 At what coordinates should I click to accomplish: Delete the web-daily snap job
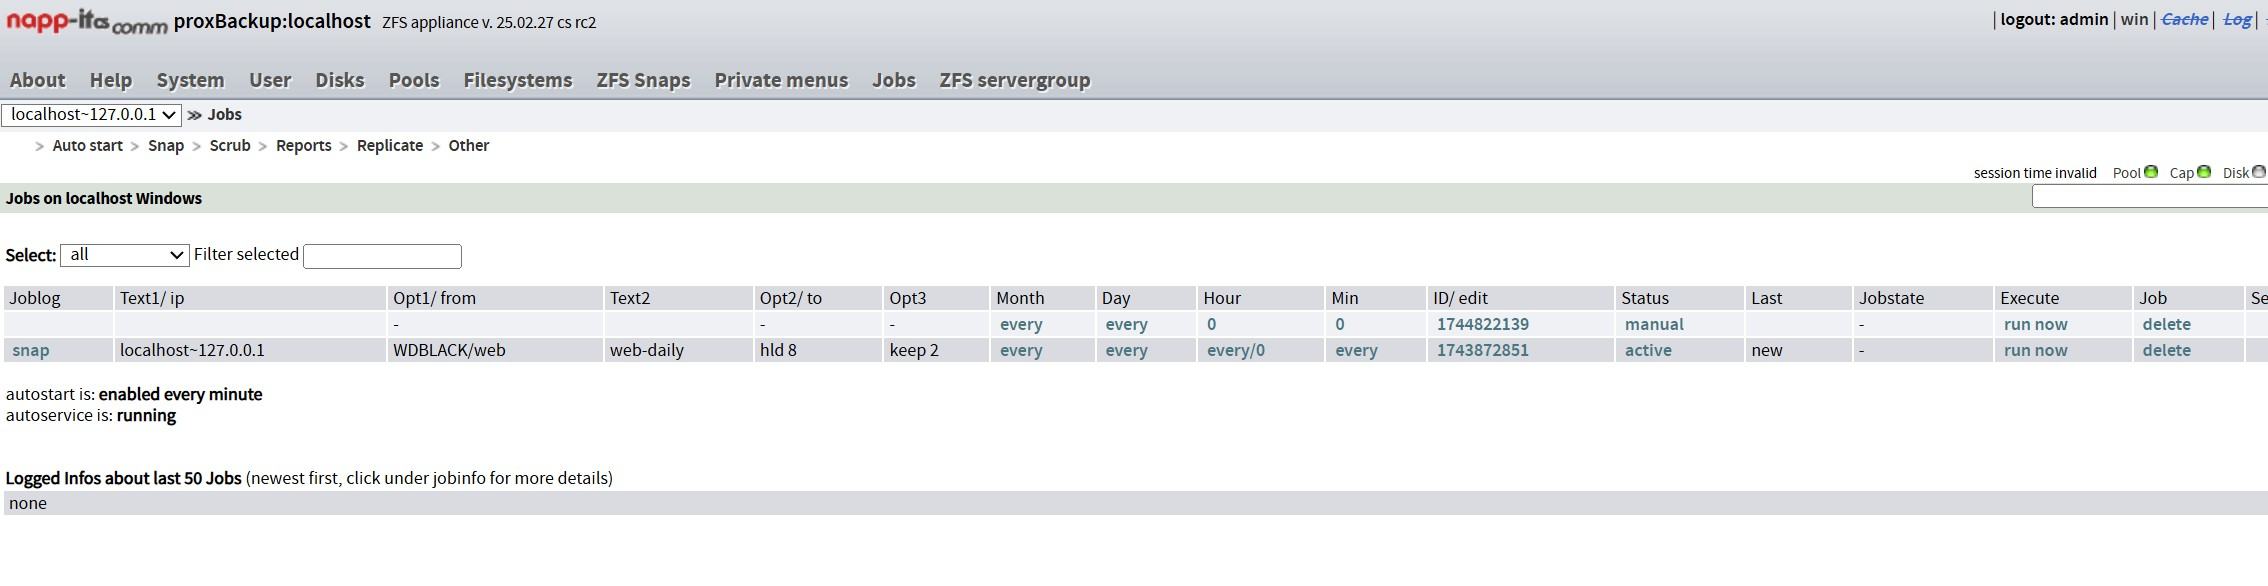click(x=2166, y=351)
